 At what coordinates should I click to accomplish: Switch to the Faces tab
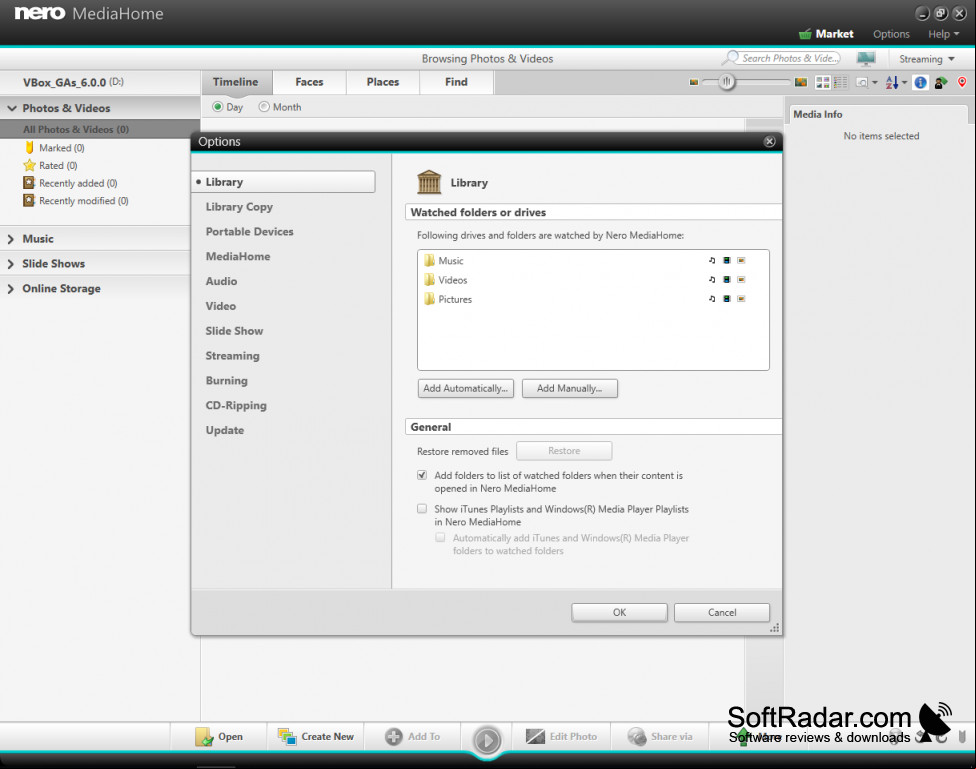tap(309, 82)
